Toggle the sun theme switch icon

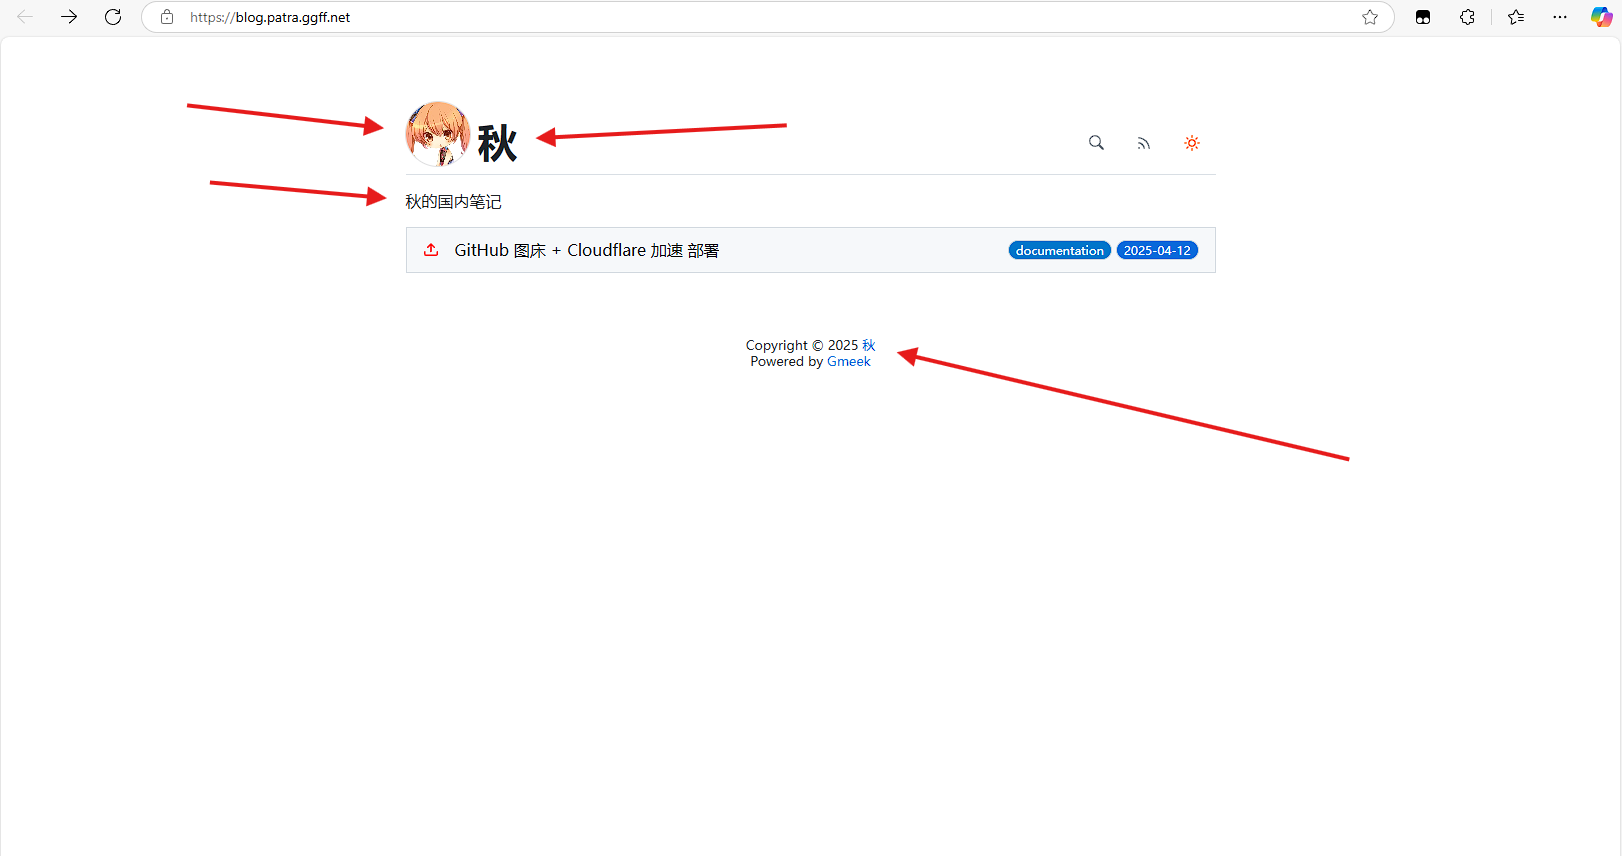[x=1191, y=143]
